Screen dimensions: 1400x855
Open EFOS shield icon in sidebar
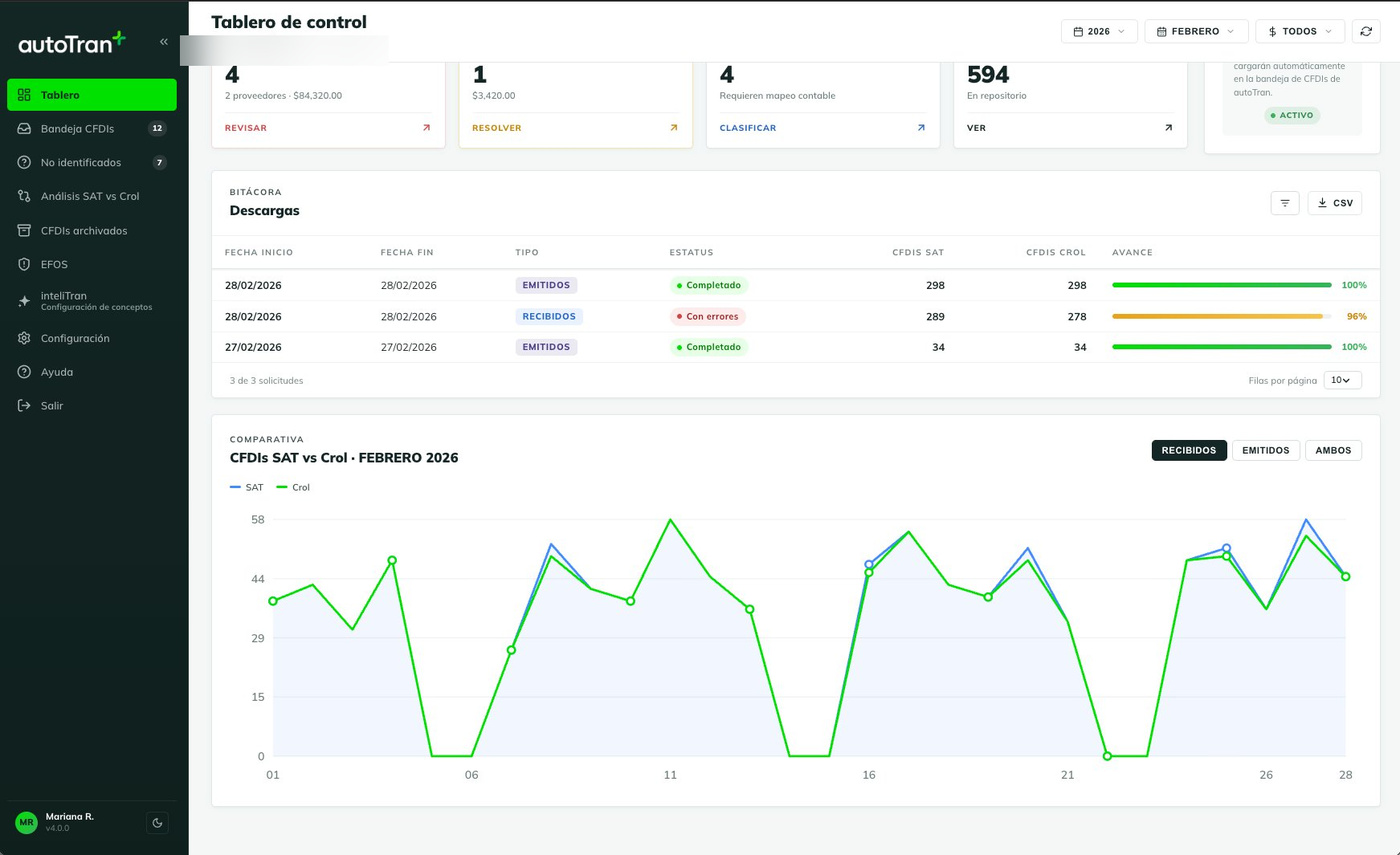tap(24, 264)
